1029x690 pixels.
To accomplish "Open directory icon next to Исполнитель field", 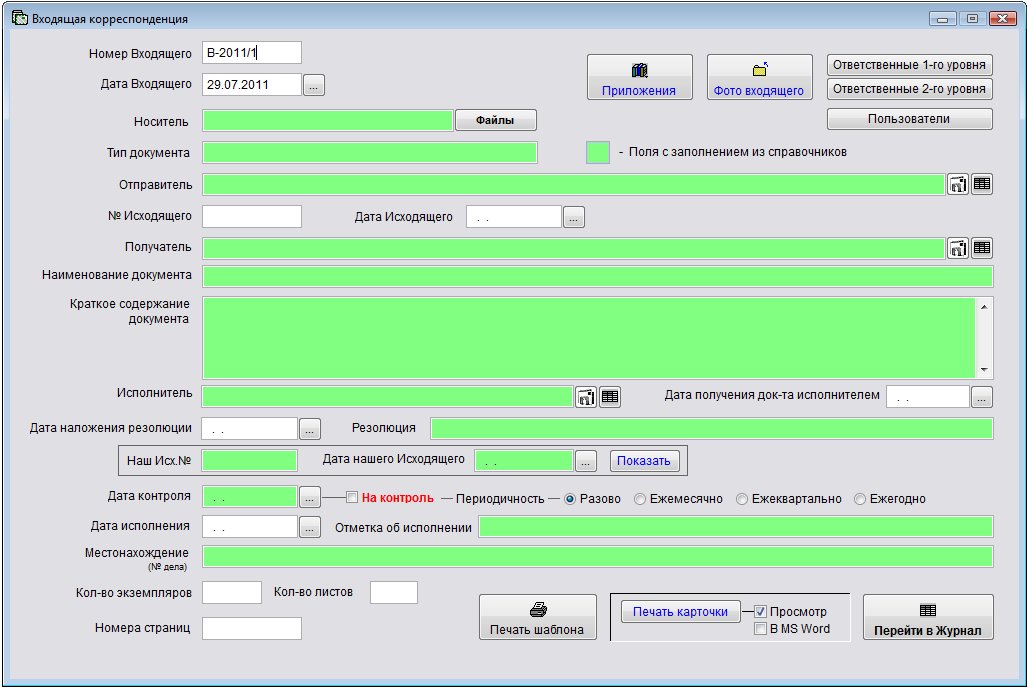I will click(586, 397).
